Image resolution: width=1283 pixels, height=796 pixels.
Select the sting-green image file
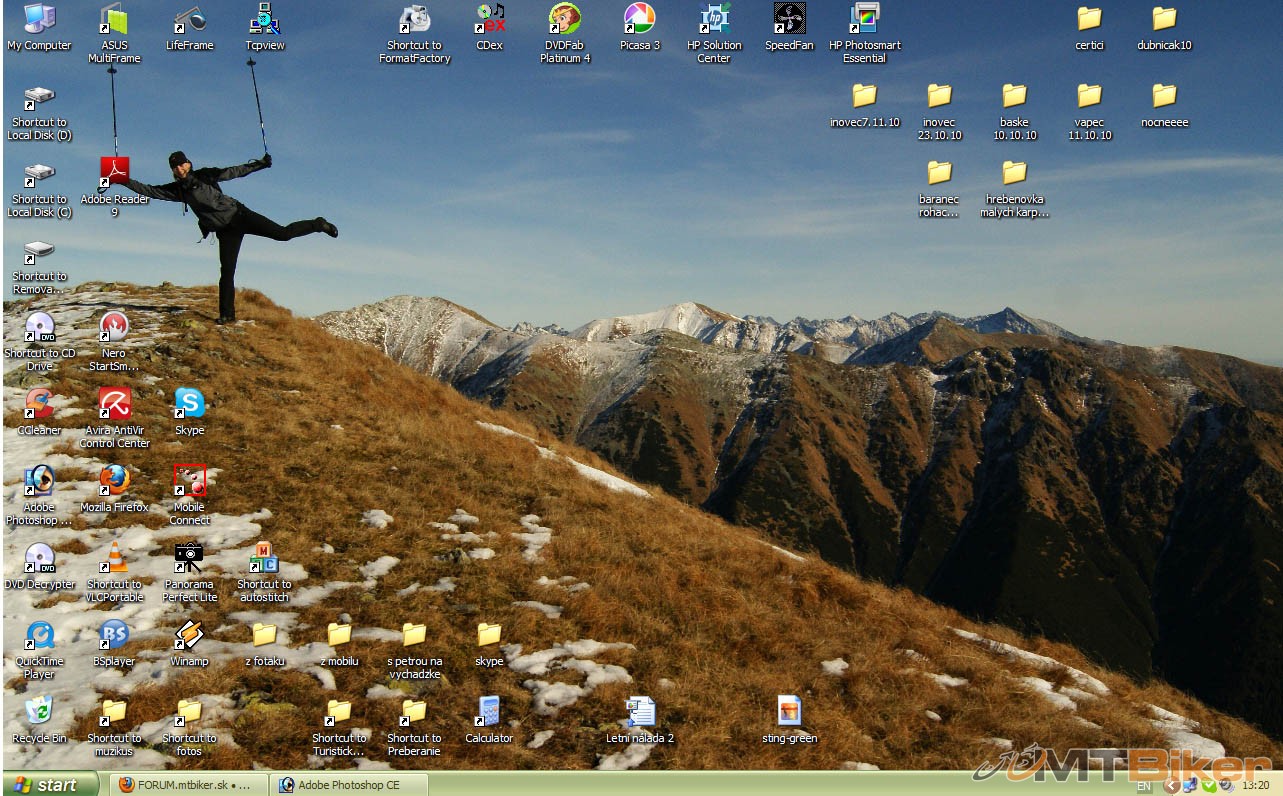[789, 712]
